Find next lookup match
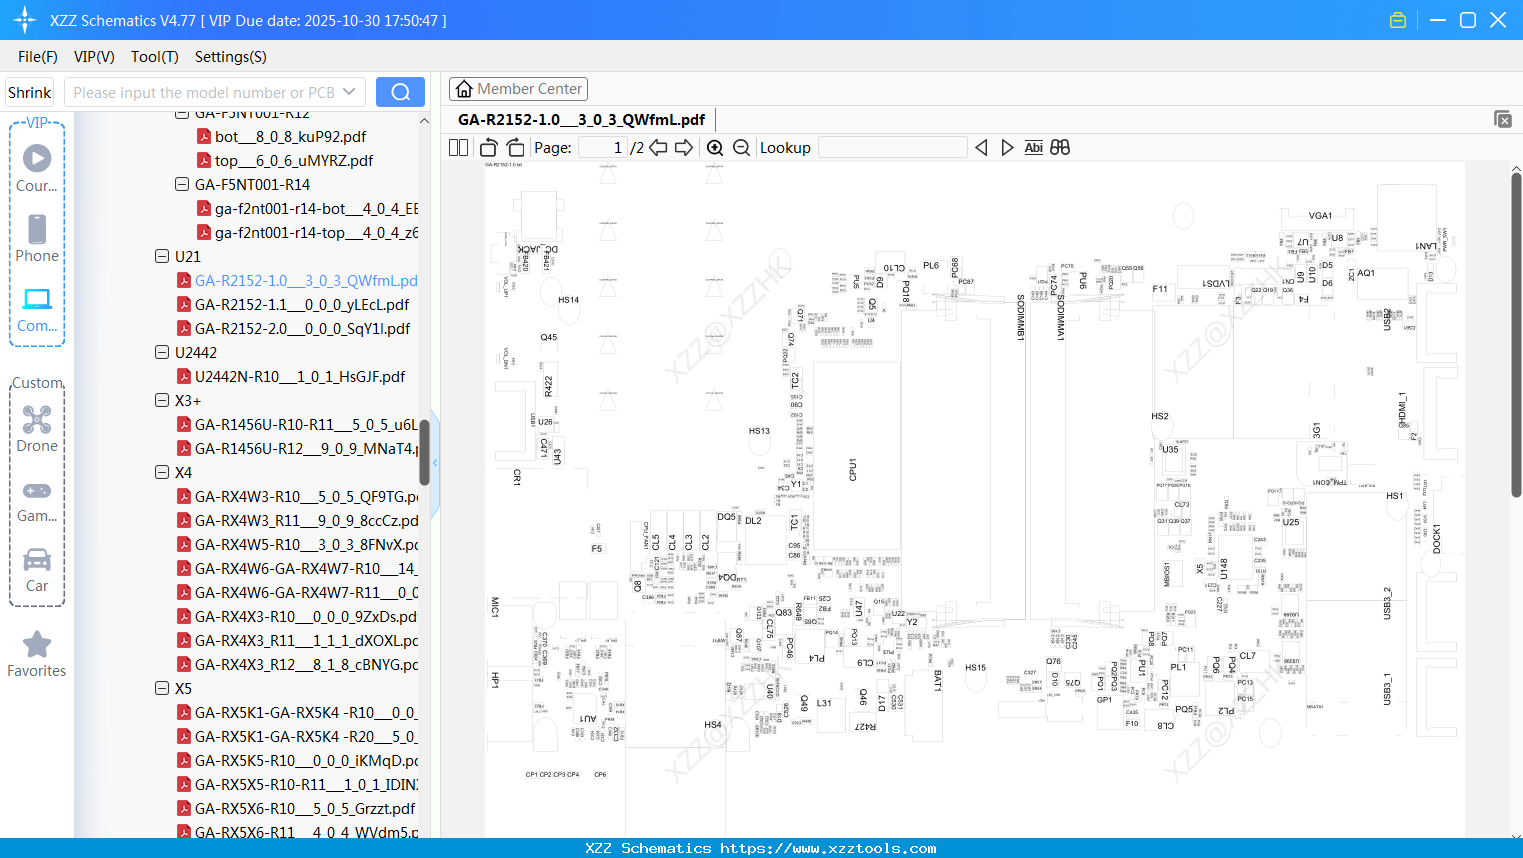Viewport: 1523px width, 858px height. (x=1007, y=147)
